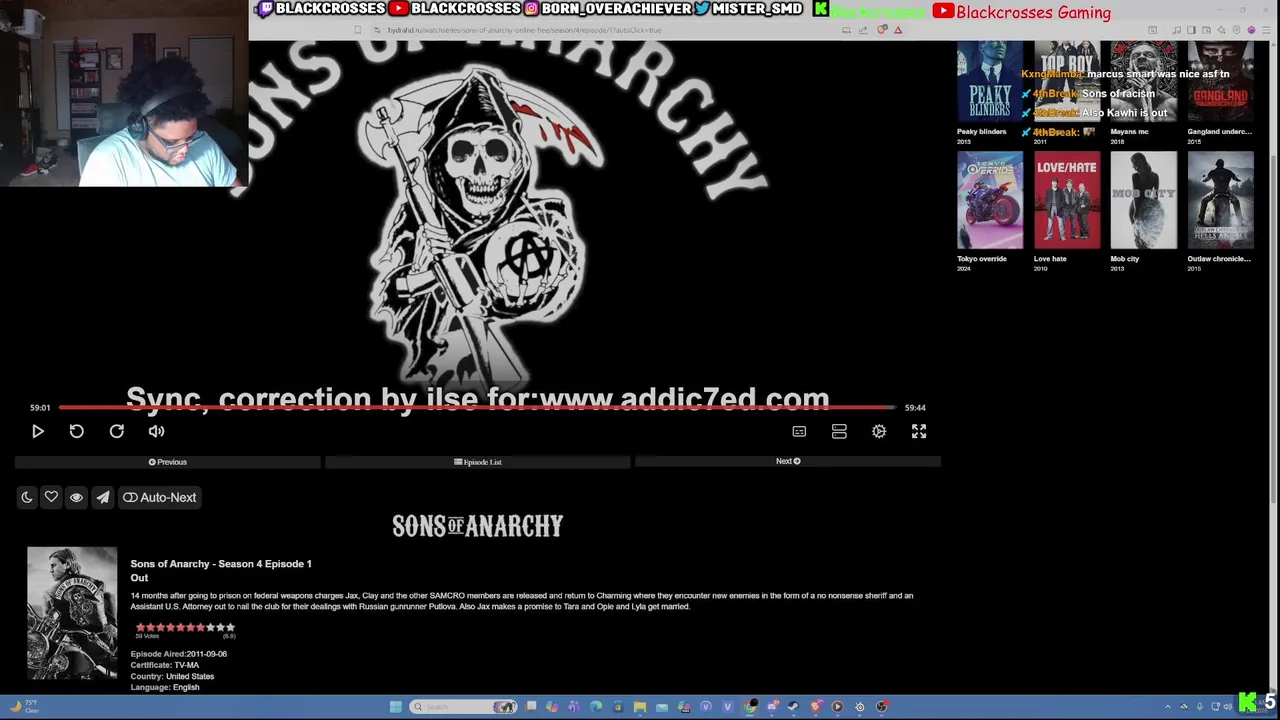Click the 'Tokyo override' title text
Viewport: 1280px width, 720px height.
pyautogui.click(x=982, y=259)
